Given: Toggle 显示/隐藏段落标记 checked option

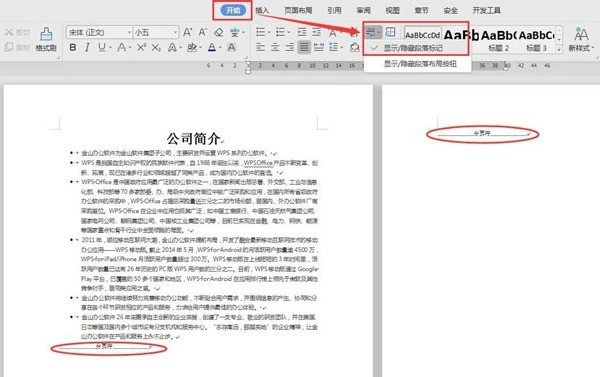Looking at the screenshot, I should (413, 48).
